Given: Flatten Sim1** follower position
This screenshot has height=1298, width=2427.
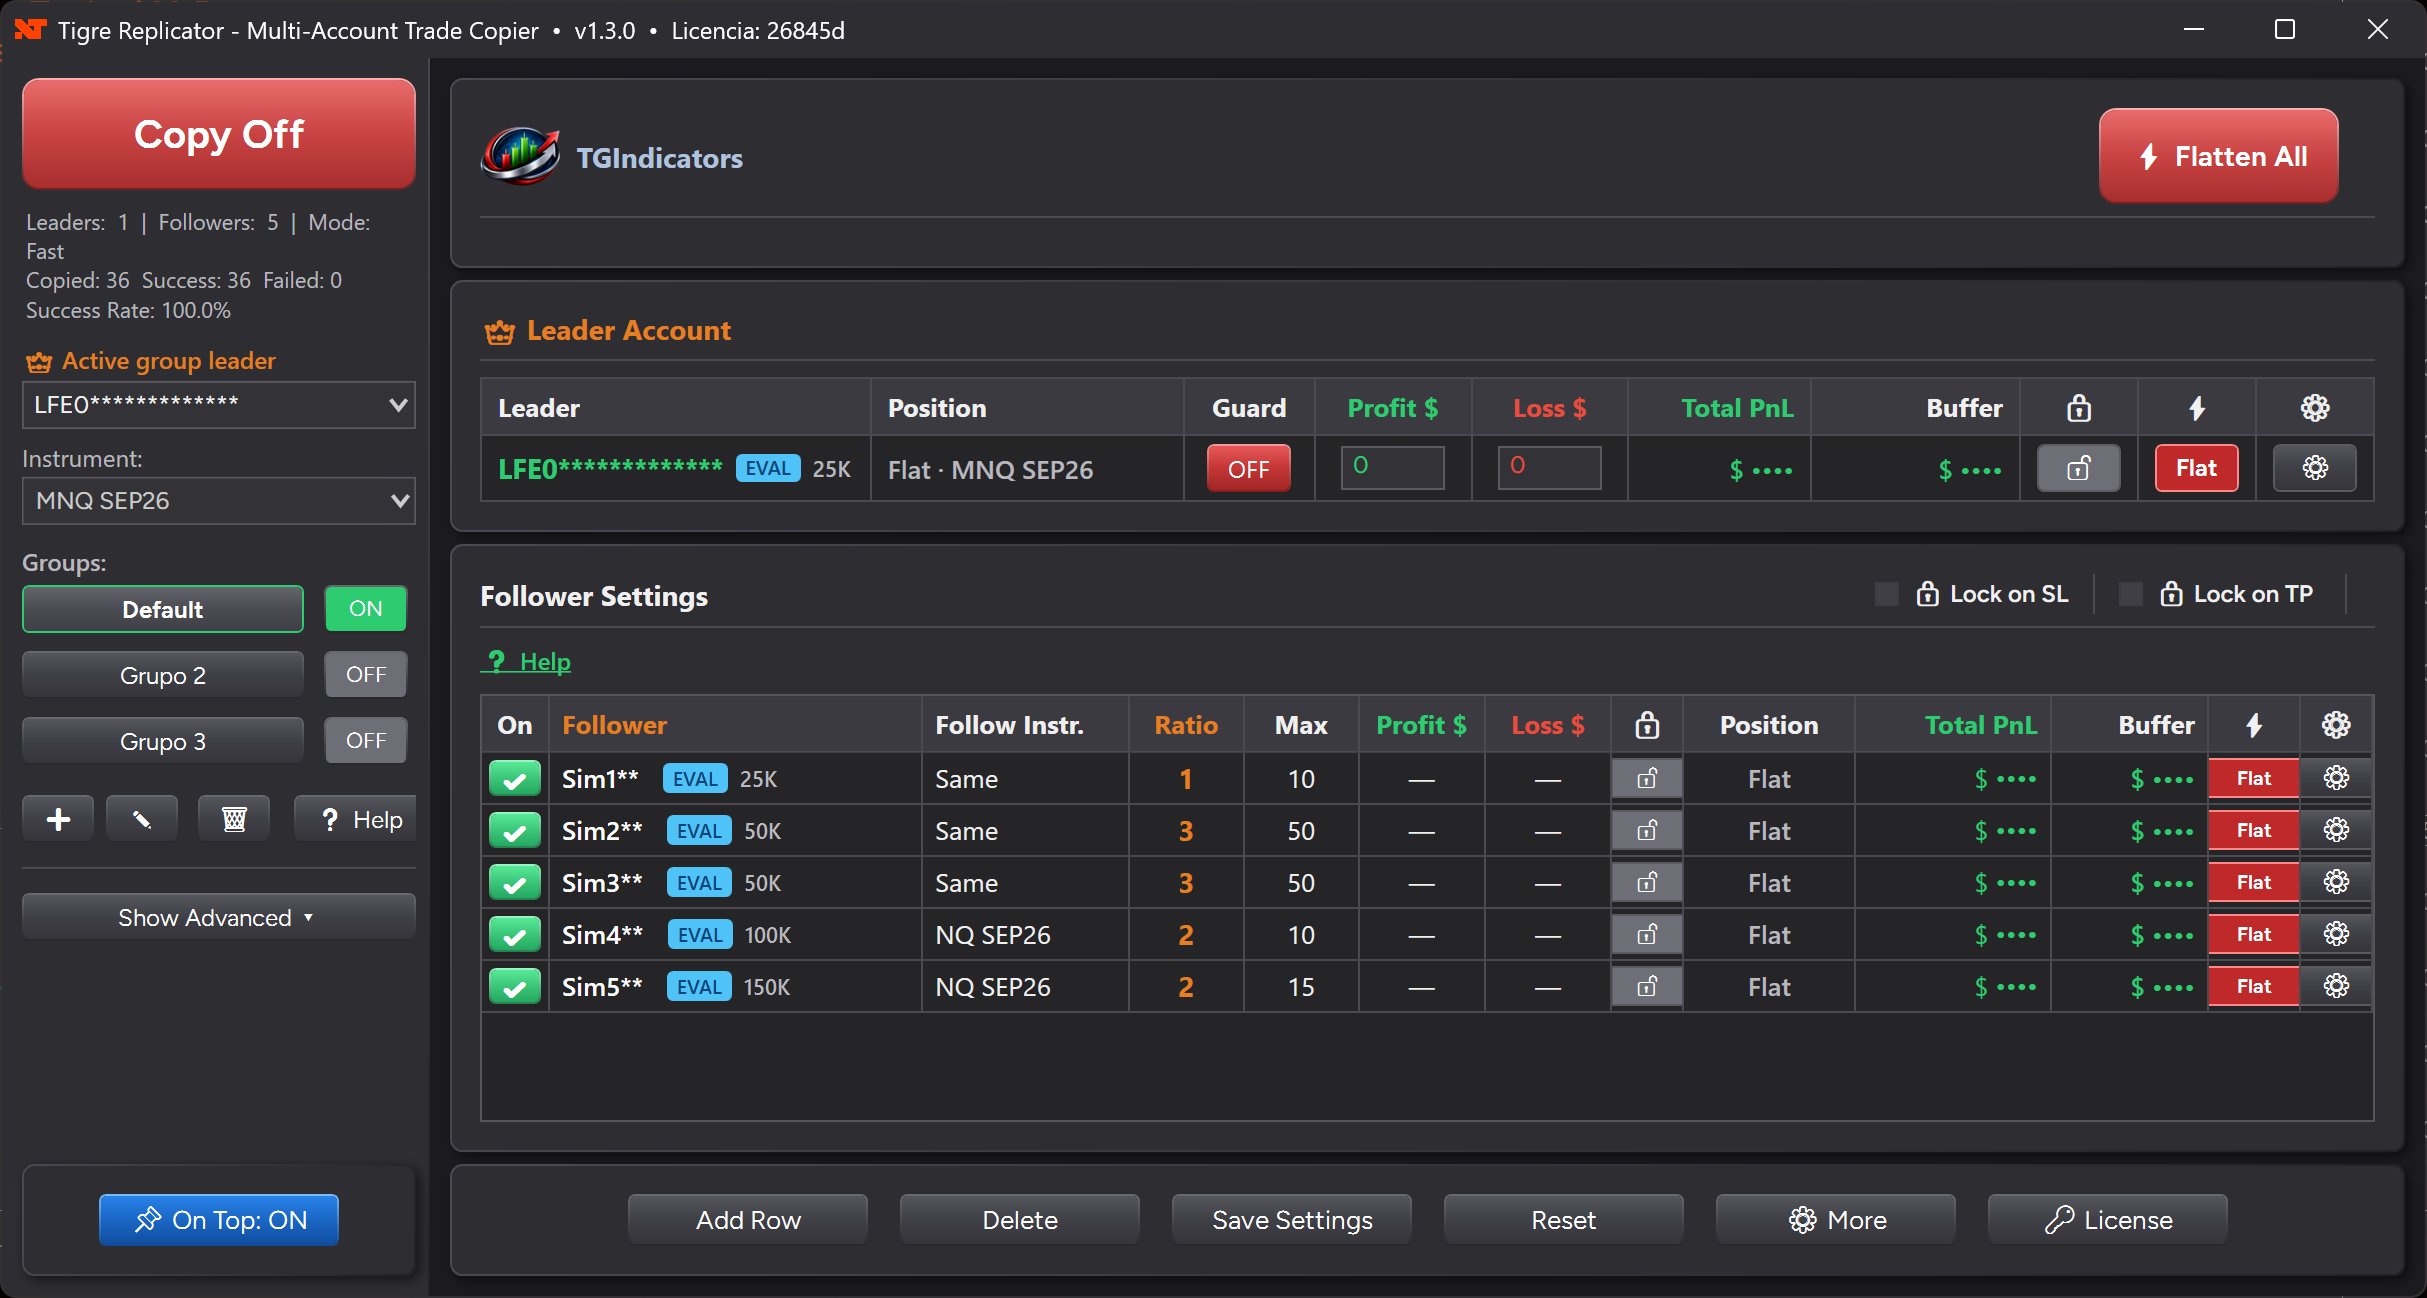Looking at the screenshot, I should pos(2254,778).
